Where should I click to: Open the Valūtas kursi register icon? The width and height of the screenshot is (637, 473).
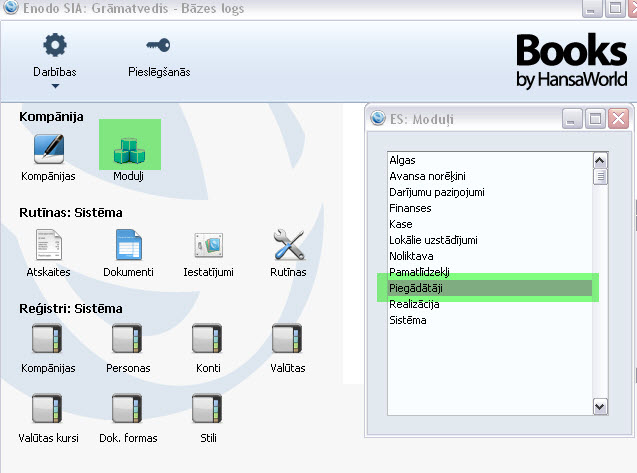(47, 408)
